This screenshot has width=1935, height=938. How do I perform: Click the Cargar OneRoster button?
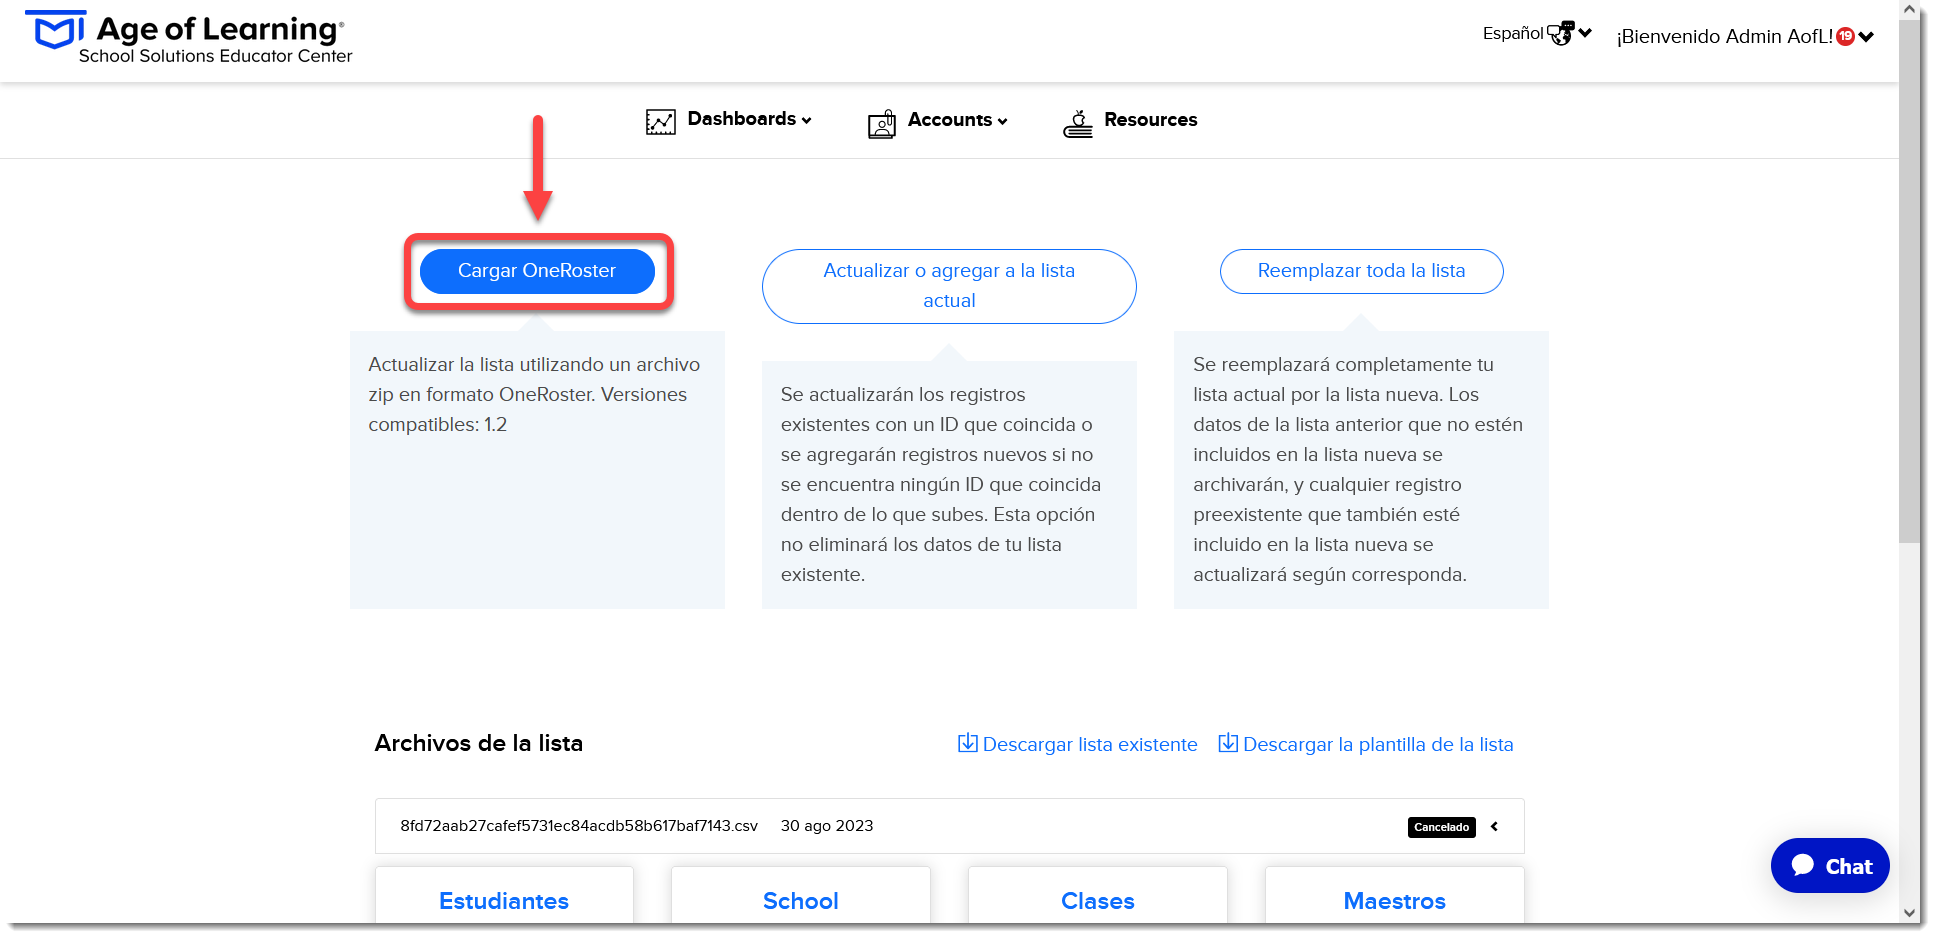click(537, 271)
